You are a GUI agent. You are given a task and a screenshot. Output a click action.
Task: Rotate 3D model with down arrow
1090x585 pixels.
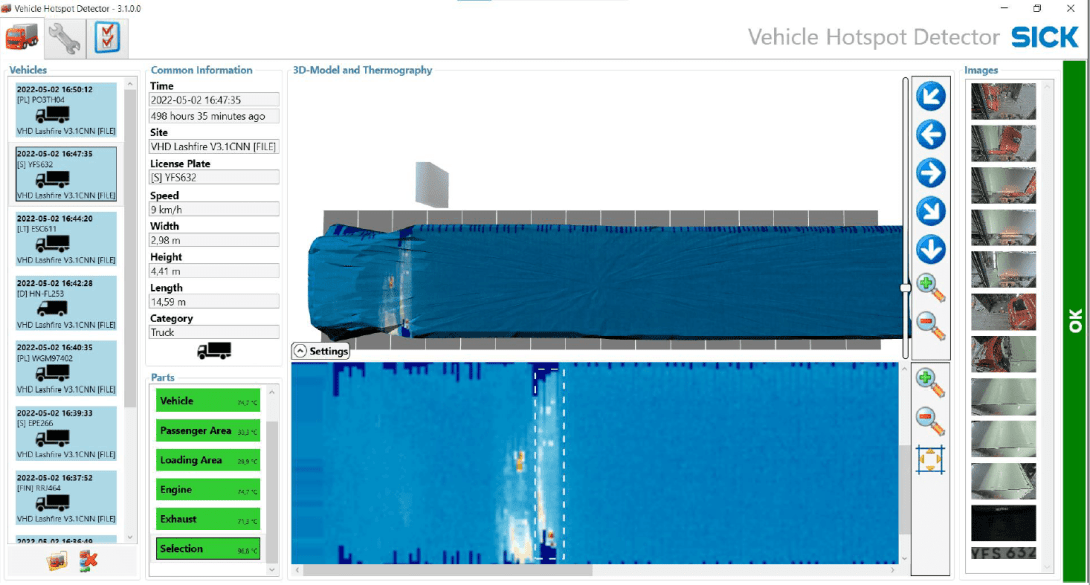[x=930, y=249]
